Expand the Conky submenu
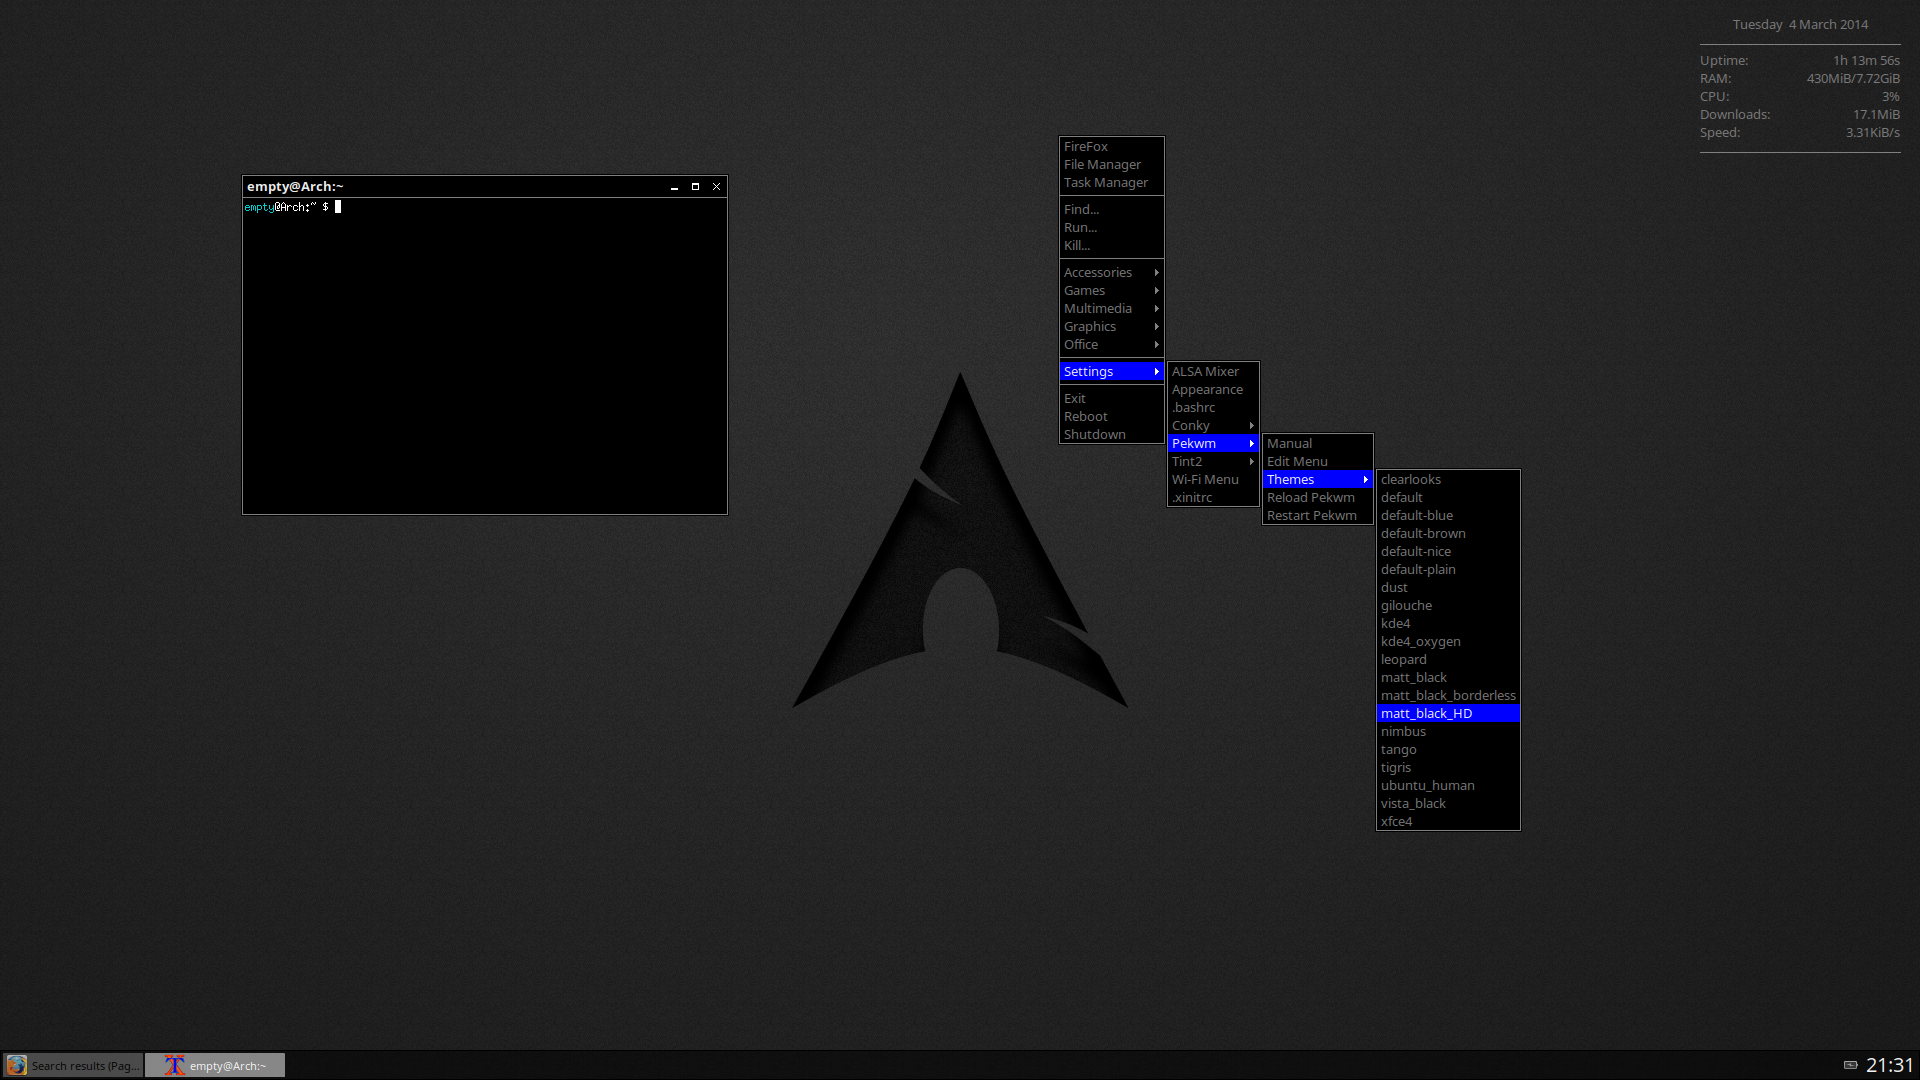1920x1080 pixels. (x=1213, y=425)
